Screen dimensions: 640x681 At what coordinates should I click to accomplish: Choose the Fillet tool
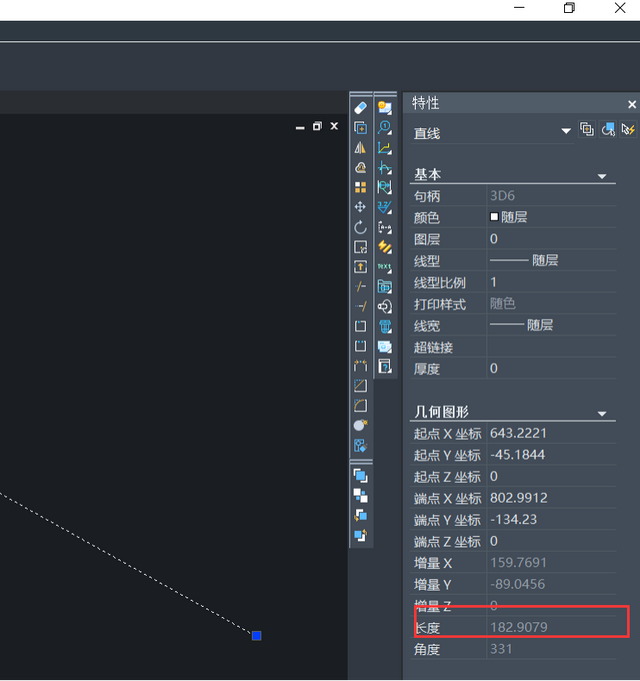360,406
